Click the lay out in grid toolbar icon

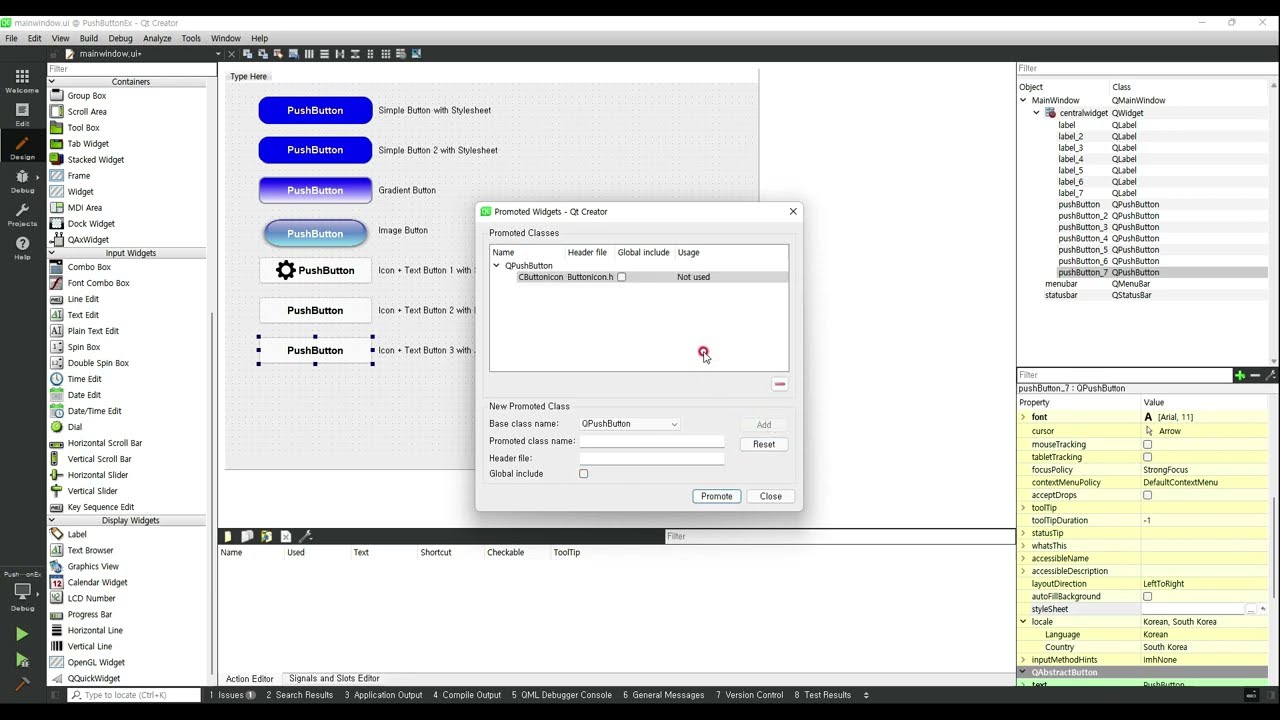pos(386,54)
